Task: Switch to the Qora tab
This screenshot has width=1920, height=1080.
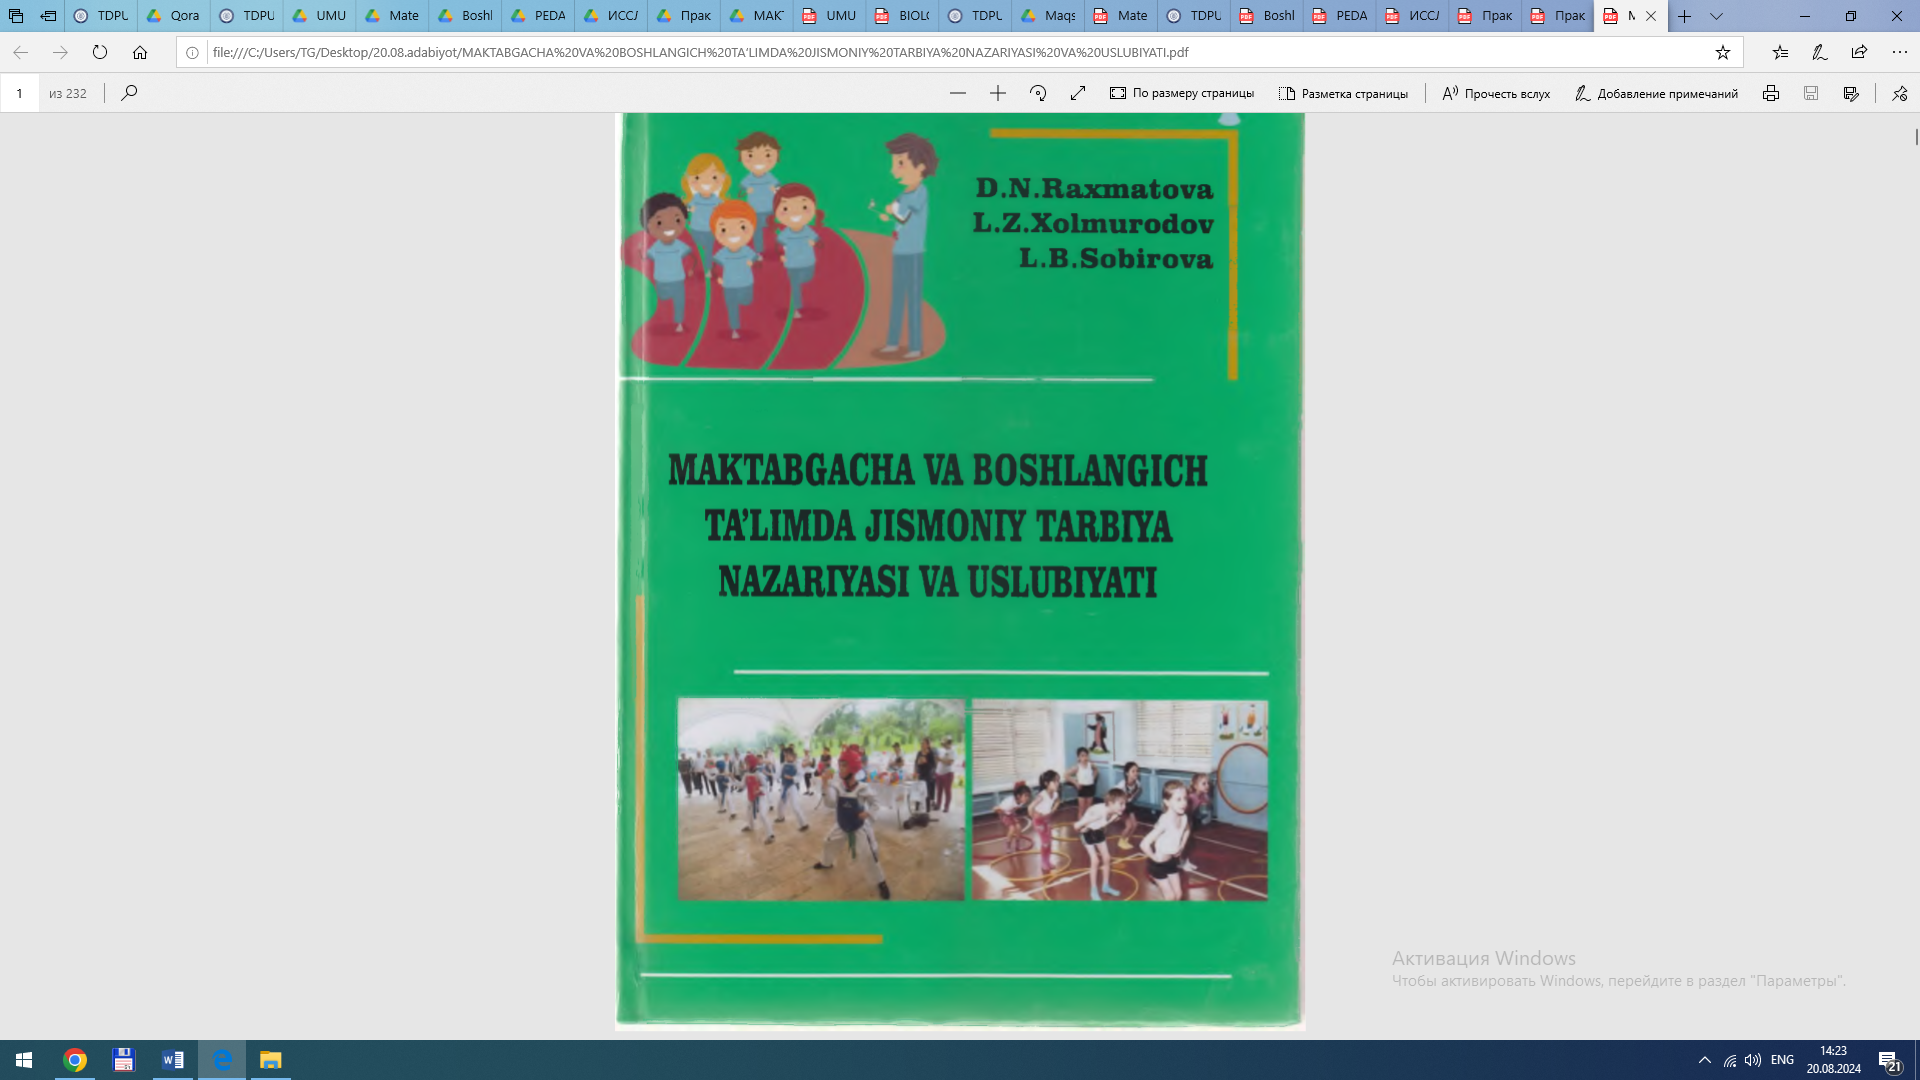Action: point(174,16)
